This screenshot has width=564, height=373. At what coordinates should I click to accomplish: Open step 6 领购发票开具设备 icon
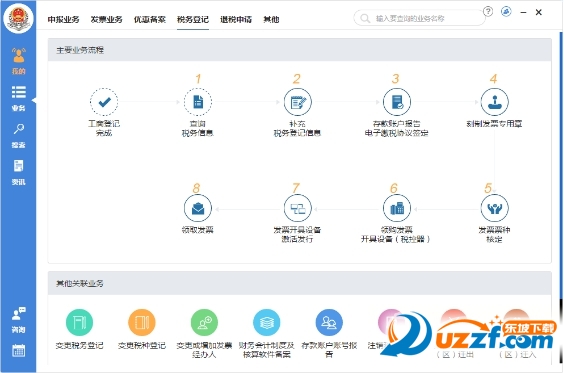396,208
